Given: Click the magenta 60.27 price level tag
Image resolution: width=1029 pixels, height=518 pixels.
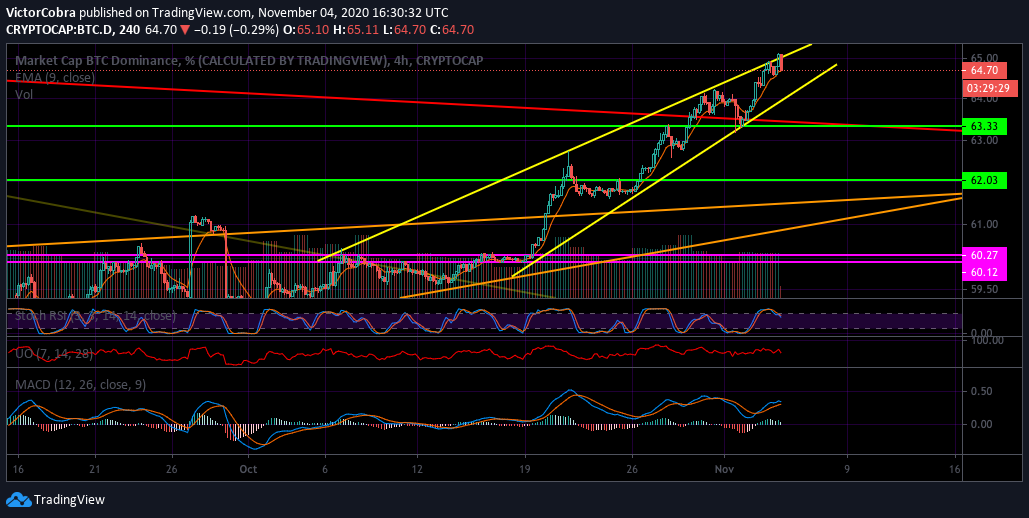Looking at the screenshot, I should pos(983,255).
